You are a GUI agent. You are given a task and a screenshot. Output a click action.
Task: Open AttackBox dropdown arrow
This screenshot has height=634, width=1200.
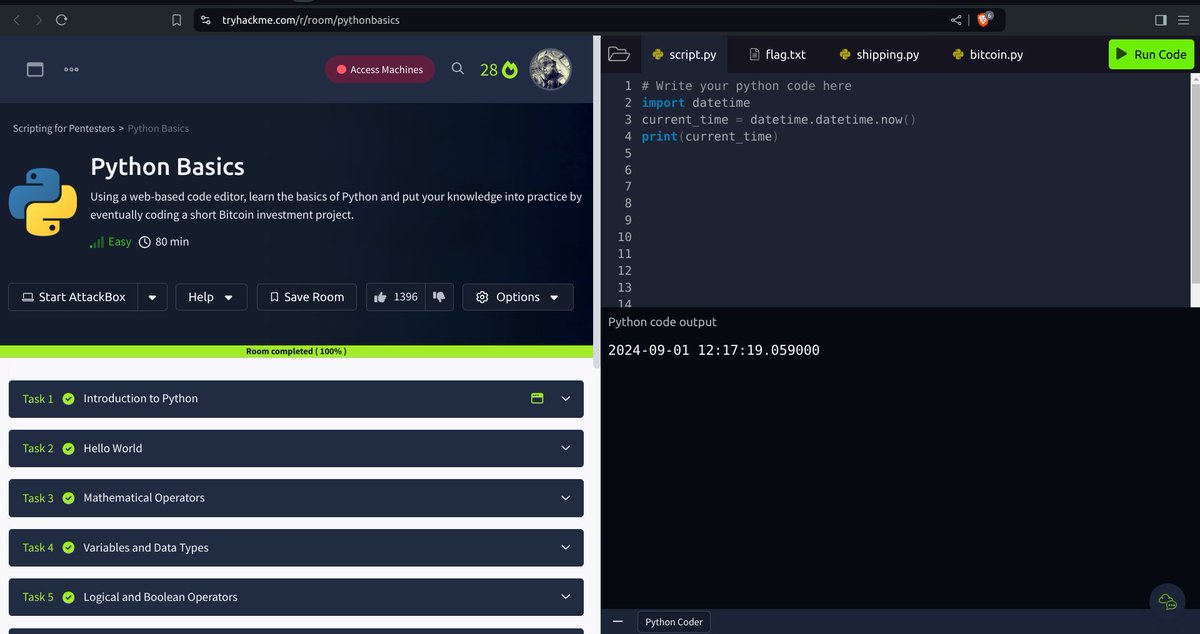click(x=152, y=297)
